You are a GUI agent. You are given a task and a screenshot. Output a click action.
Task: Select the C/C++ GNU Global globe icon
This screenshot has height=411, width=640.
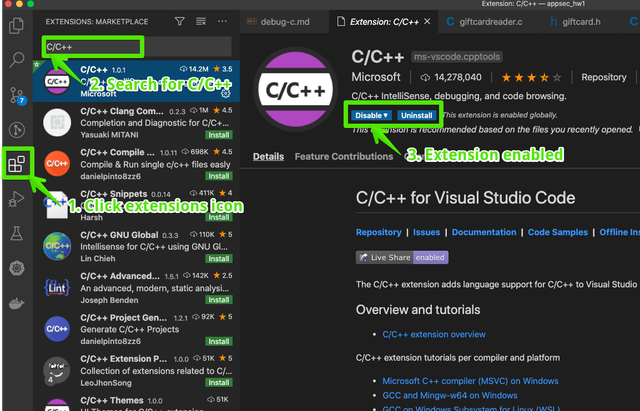(x=57, y=246)
